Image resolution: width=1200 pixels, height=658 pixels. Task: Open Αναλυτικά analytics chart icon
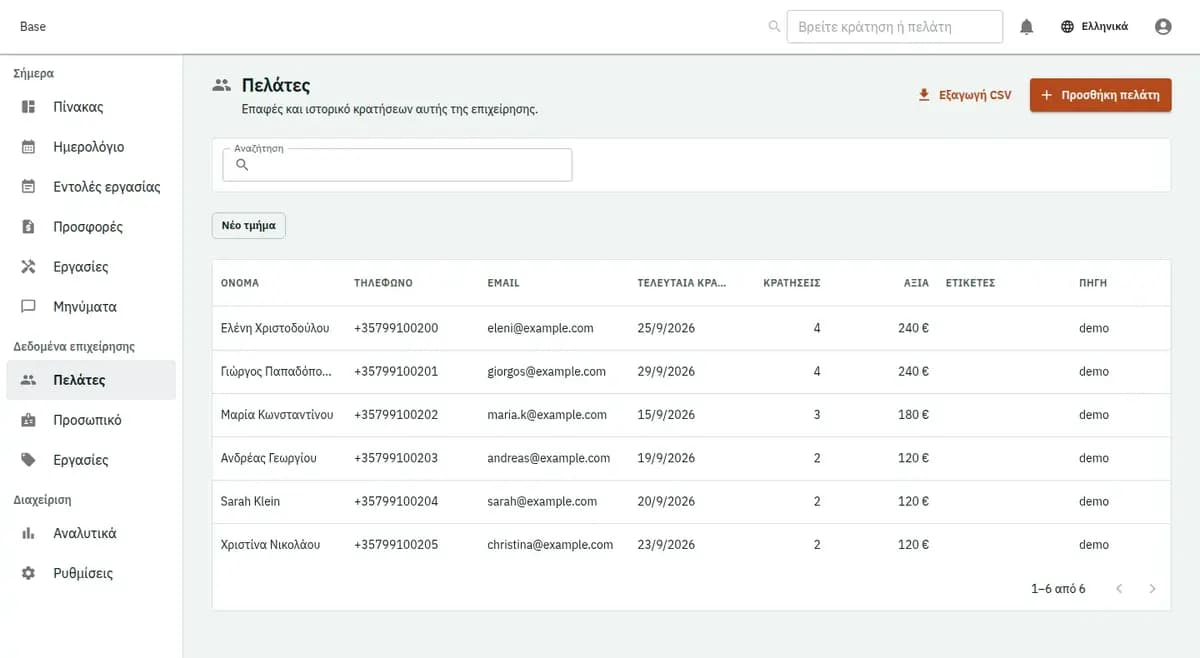[x=29, y=533]
